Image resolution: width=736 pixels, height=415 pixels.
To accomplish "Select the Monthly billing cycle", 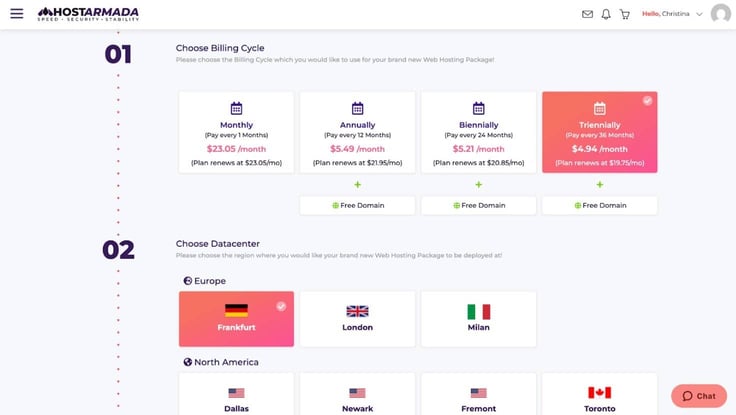I will pos(237,132).
